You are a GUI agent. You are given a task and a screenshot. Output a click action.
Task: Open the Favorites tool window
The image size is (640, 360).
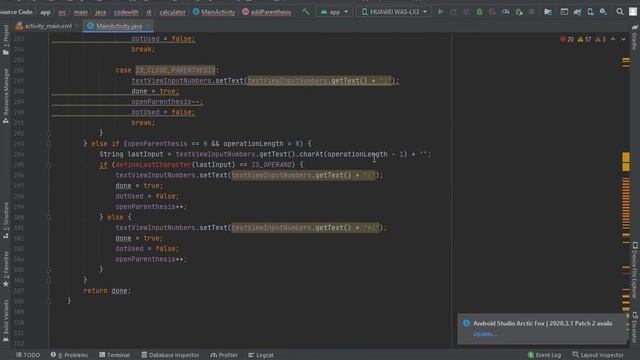(5, 269)
